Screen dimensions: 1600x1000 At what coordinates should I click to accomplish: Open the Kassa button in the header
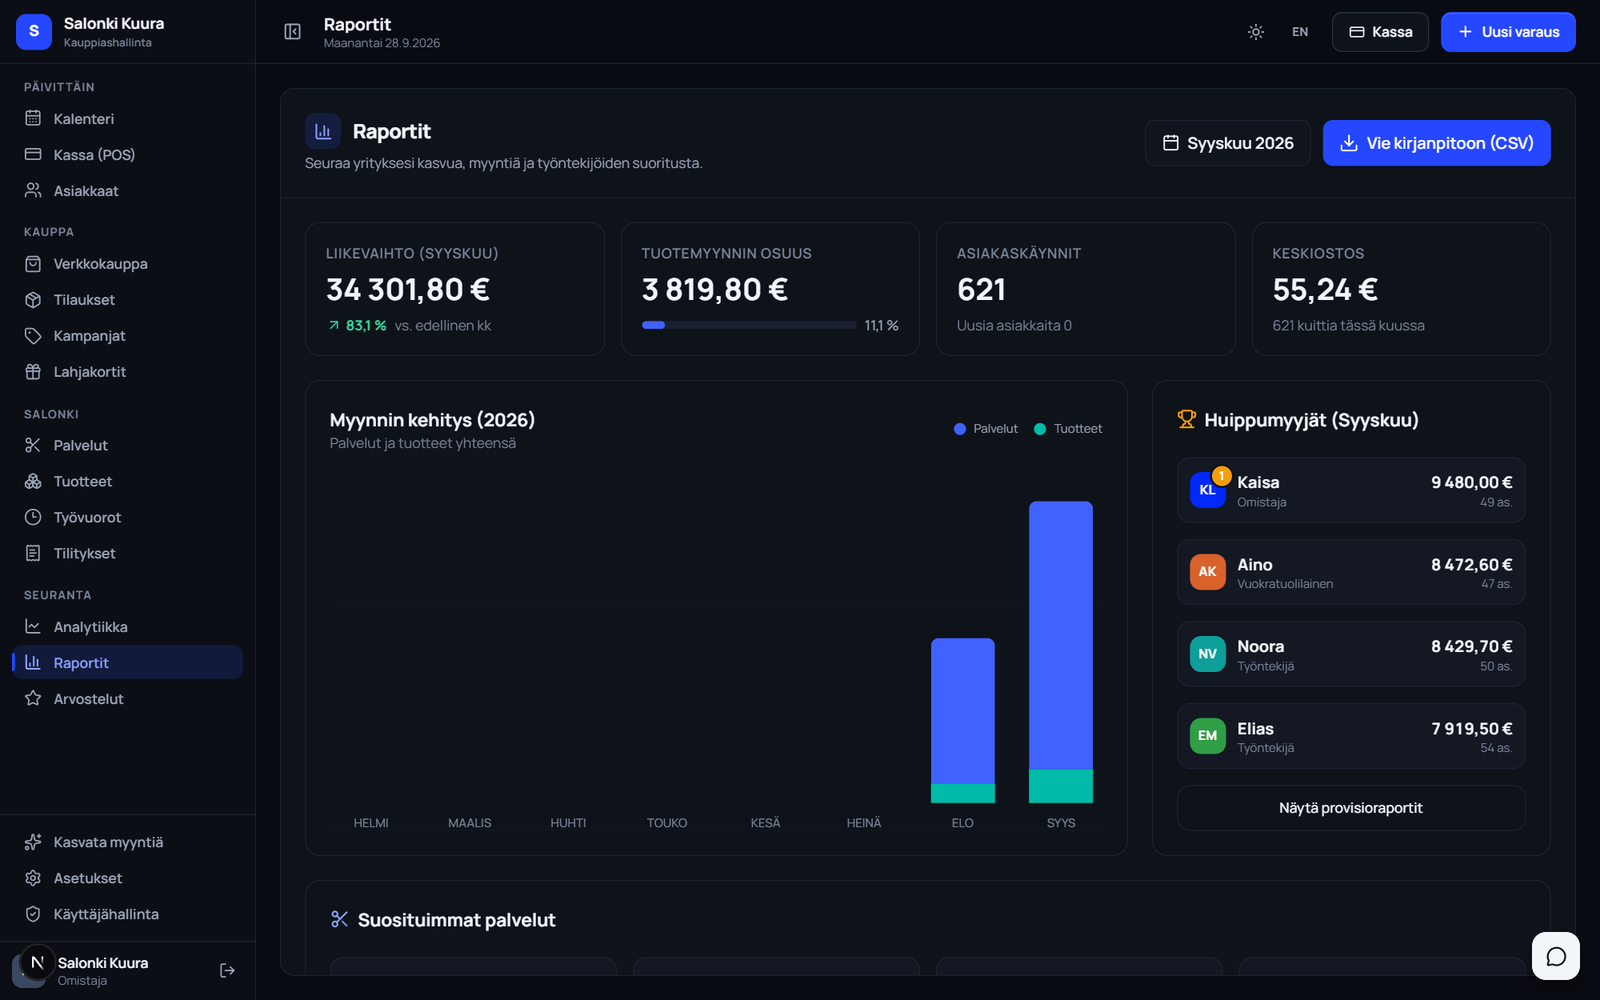[x=1380, y=32]
